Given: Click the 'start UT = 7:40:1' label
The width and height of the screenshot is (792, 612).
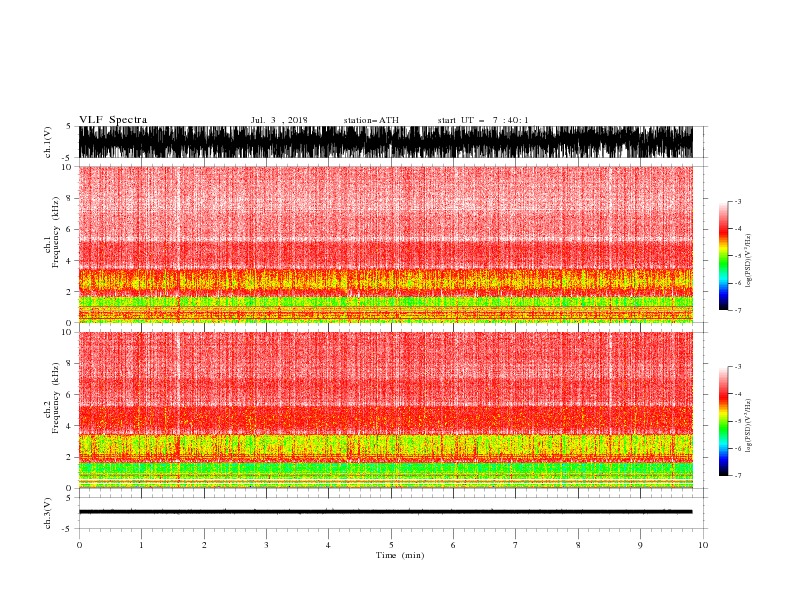Looking at the screenshot, I should click(x=483, y=120).
